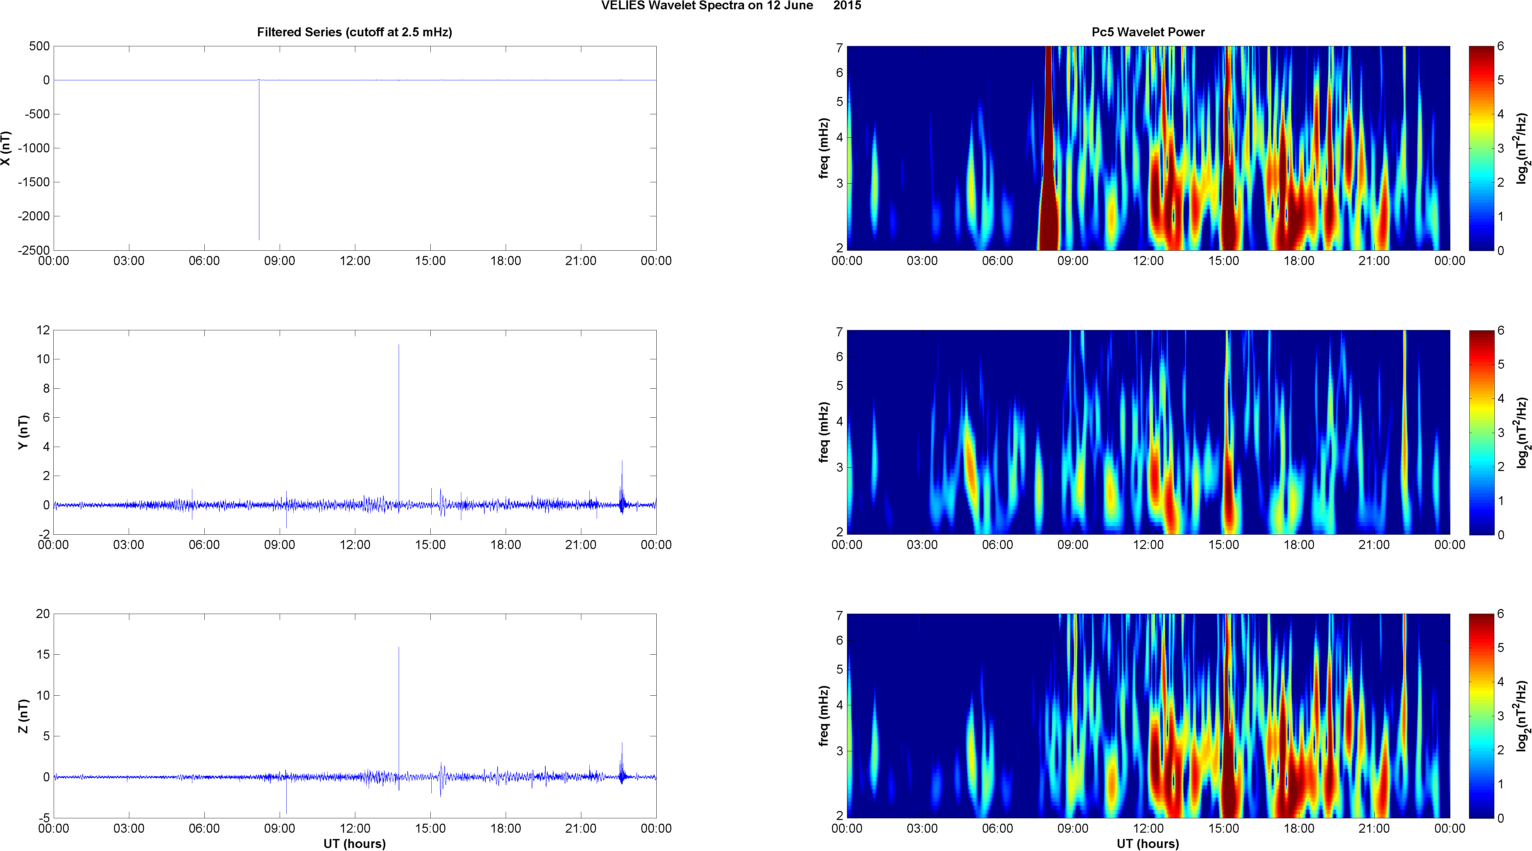Click the "-2500" tick on the X plot
Image resolution: width=1532 pixels, height=851 pixels.
(x=33, y=250)
